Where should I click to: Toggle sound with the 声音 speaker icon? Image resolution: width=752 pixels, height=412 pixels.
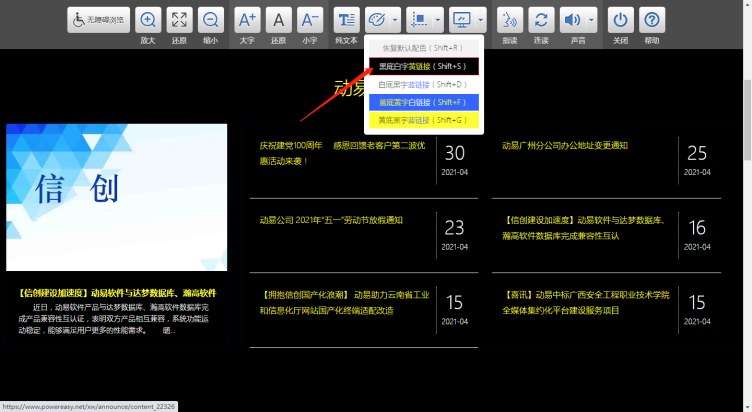tap(572, 20)
